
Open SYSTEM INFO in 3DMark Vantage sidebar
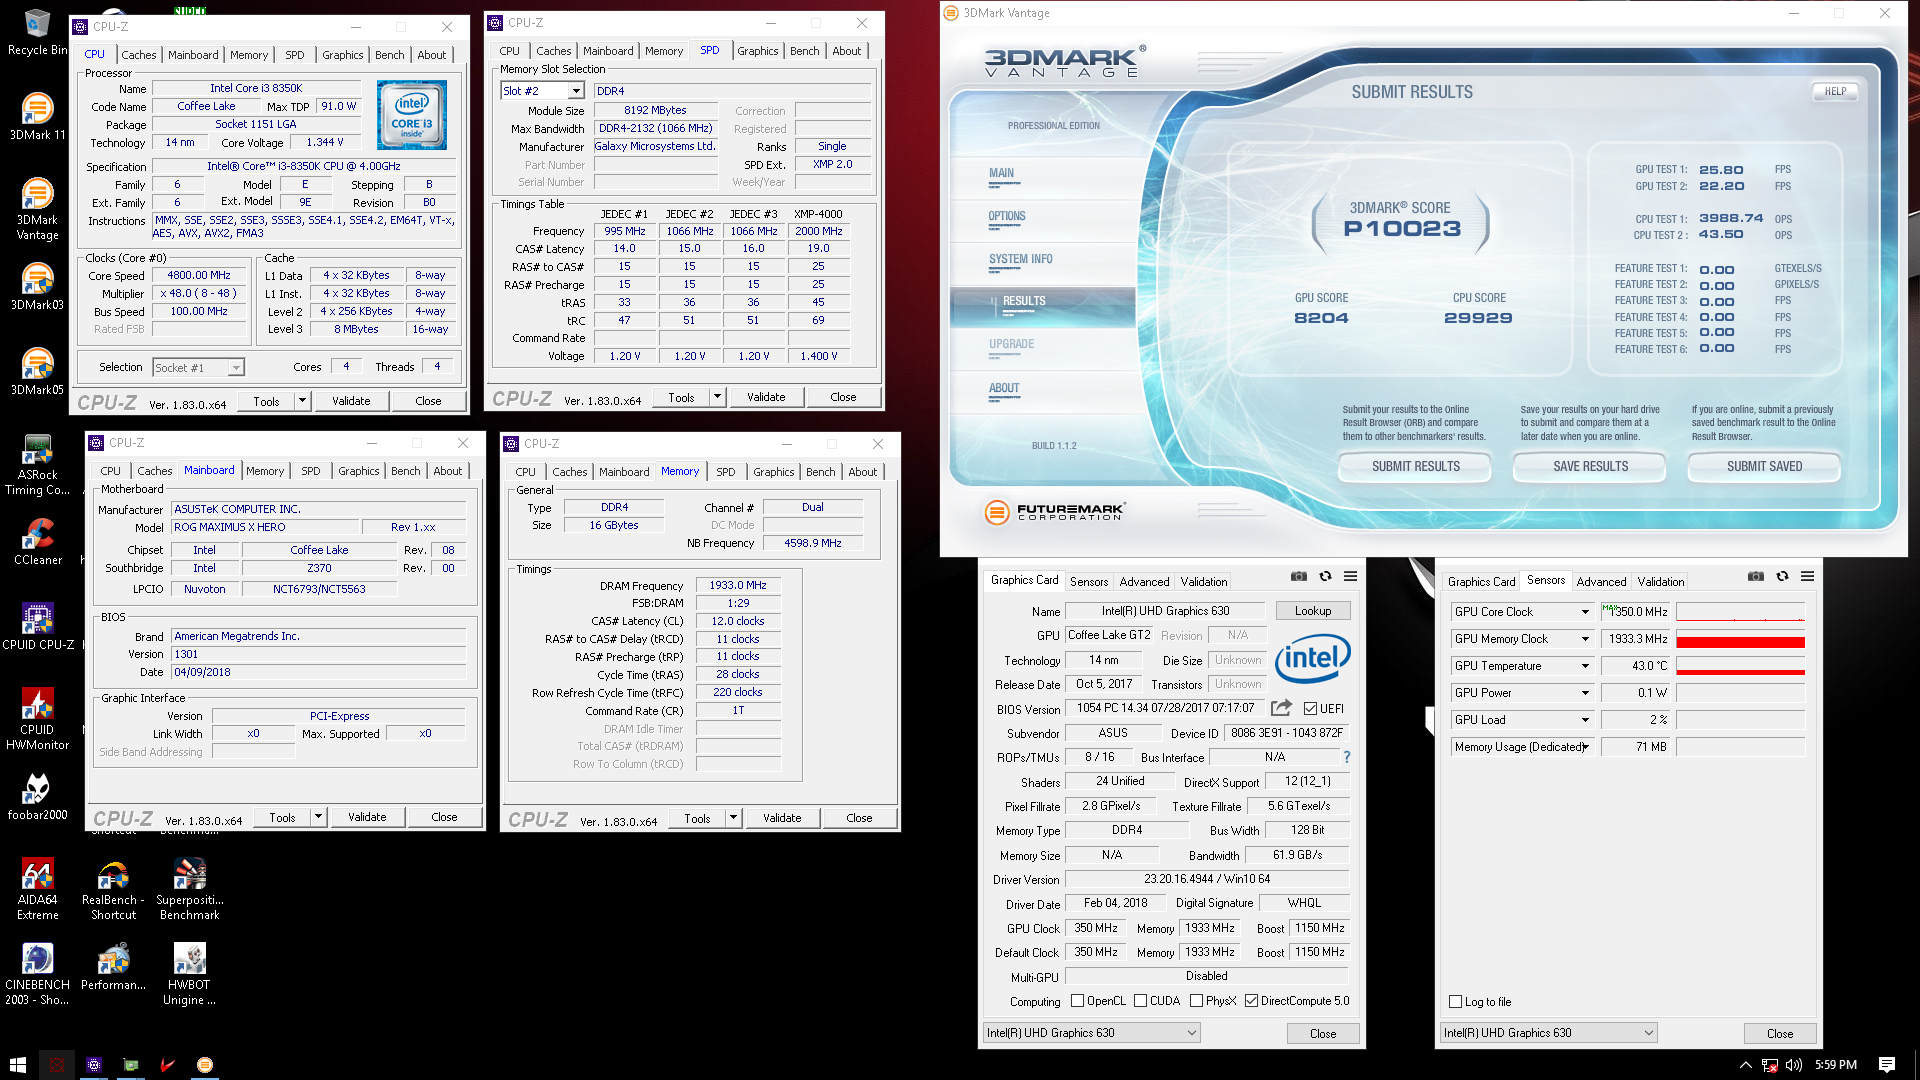(1020, 259)
